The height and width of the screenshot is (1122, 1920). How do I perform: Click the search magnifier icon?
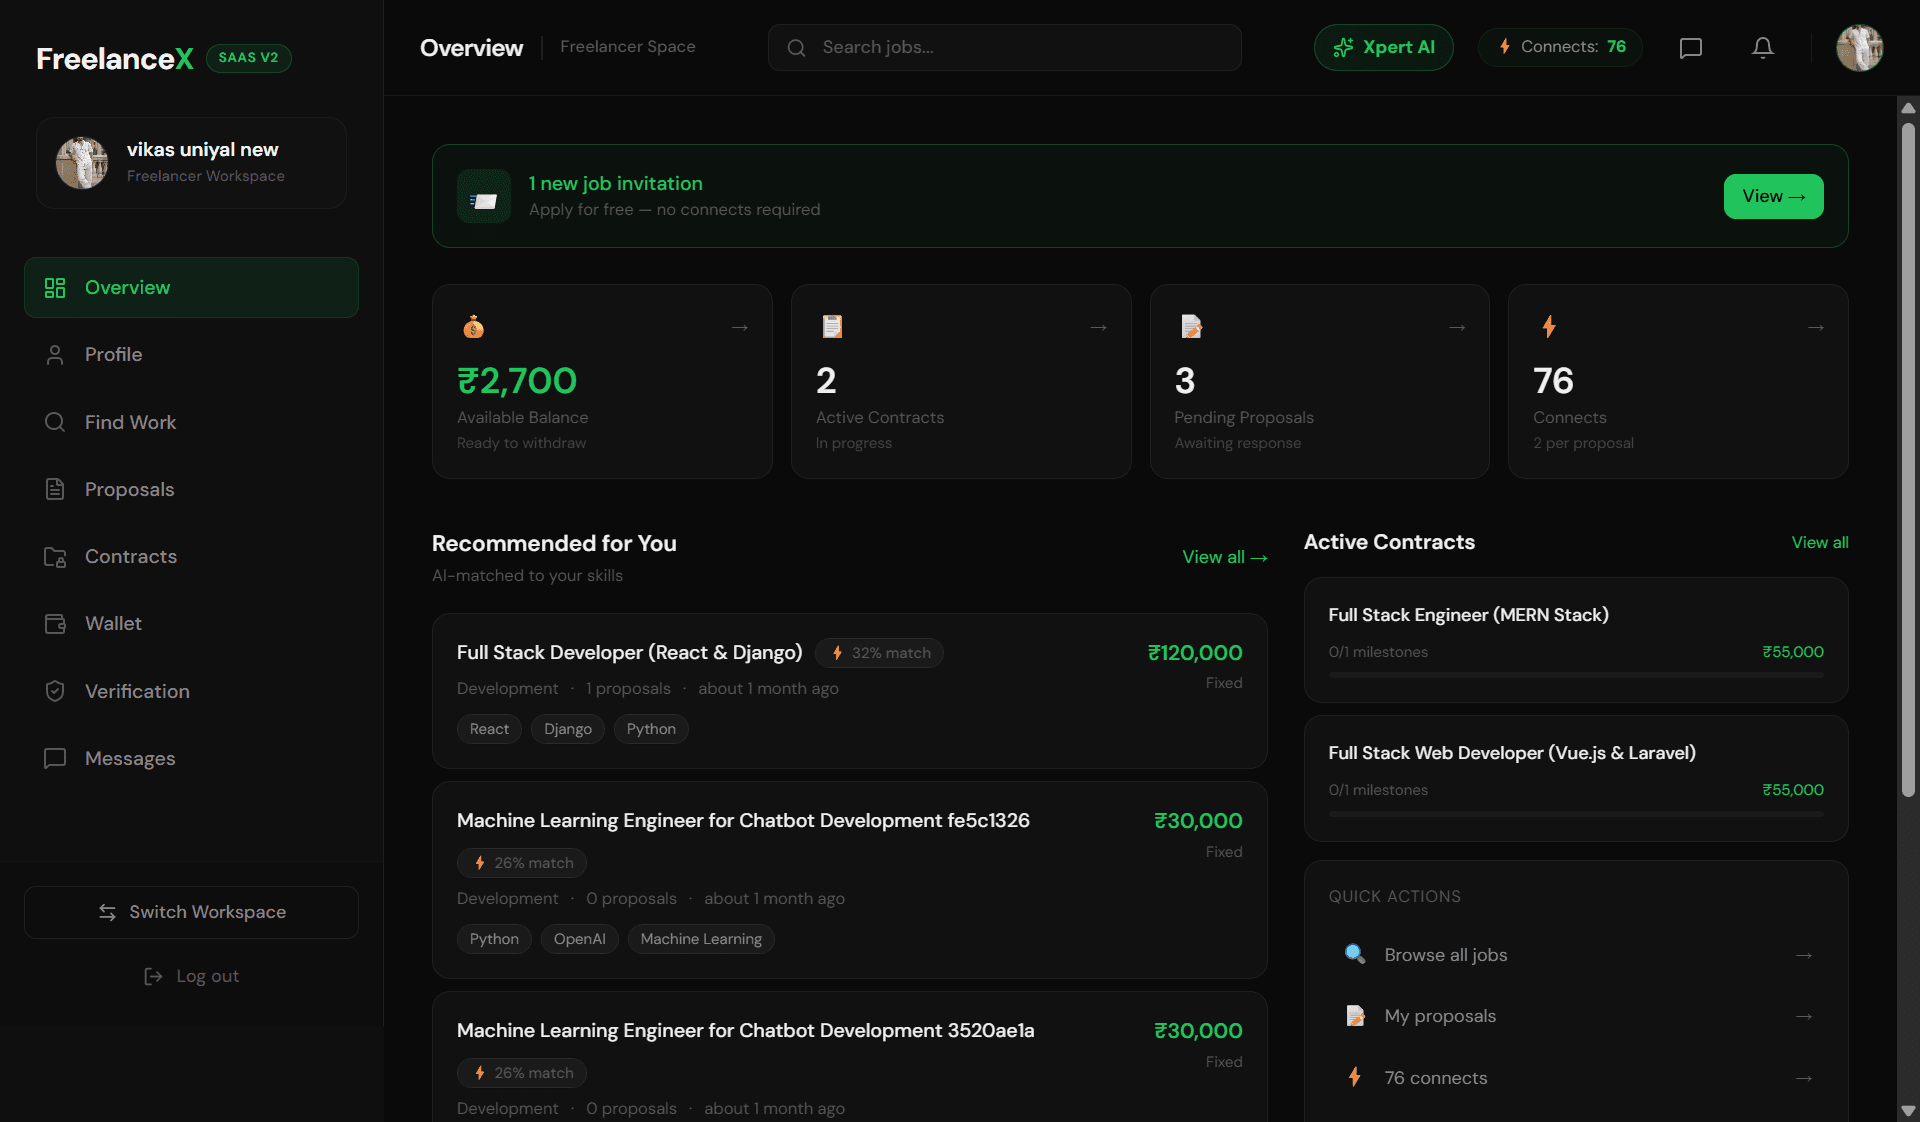point(797,48)
